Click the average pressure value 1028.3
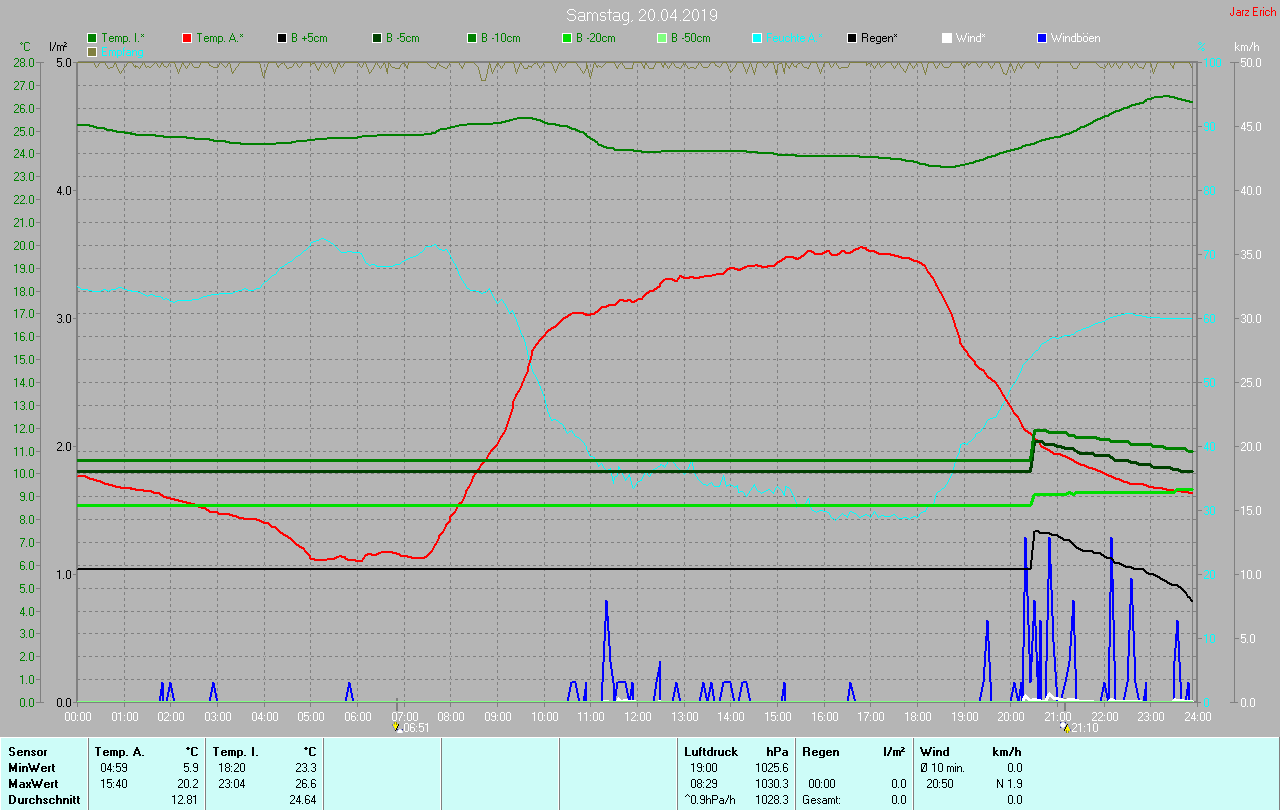 pos(772,800)
